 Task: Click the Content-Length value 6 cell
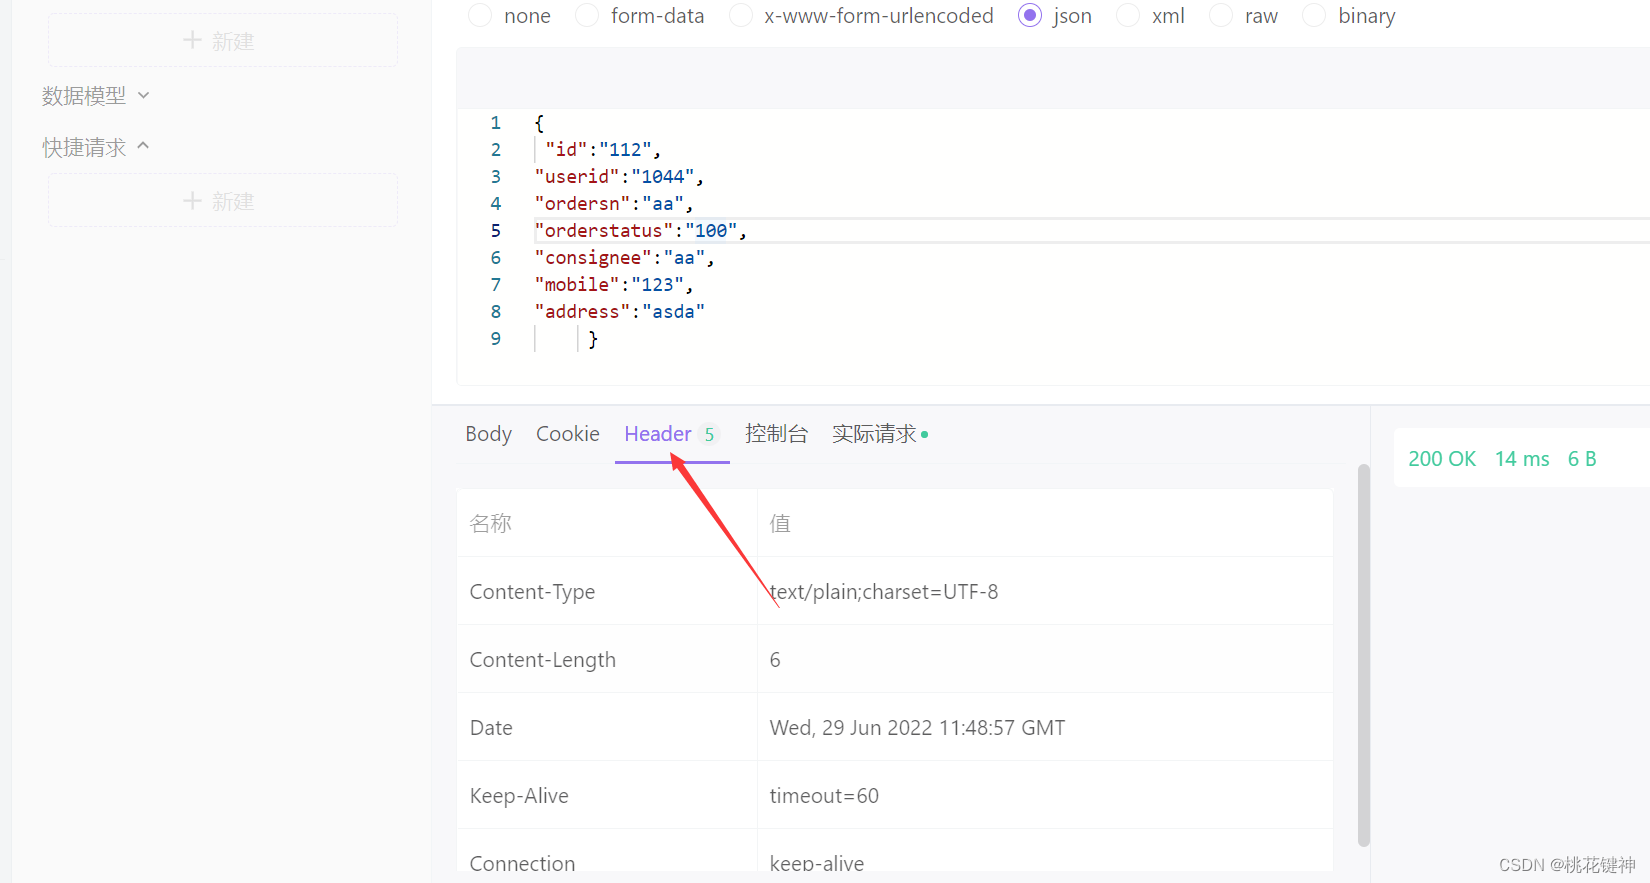point(1045,659)
